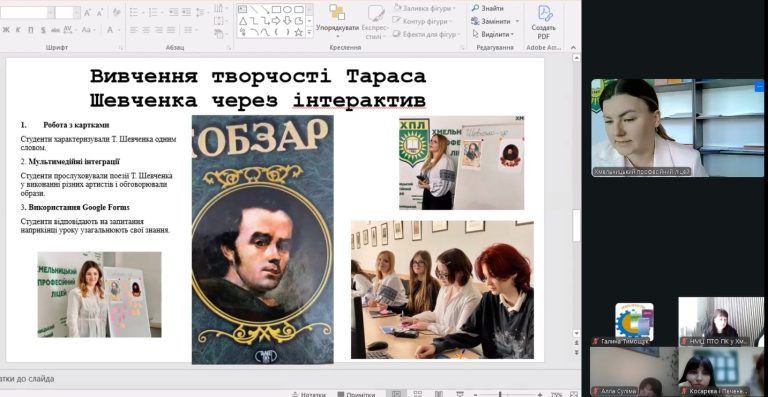Select the 5-point Star shape
The height and width of the screenshot is (397, 768).
tap(298, 32)
